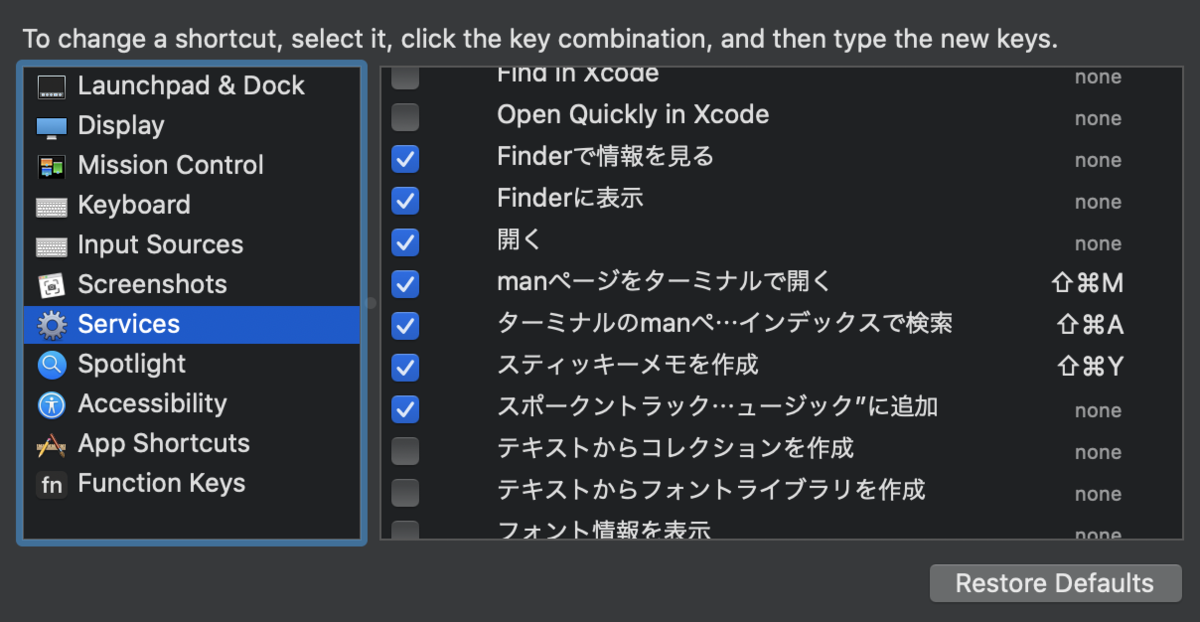Enable テキストからコレクションを作成 checkbox

405,450
